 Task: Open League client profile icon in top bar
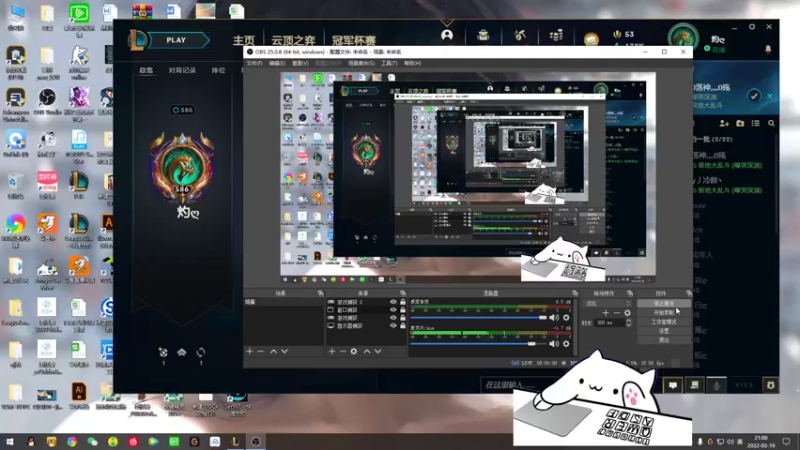click(x=447, y=35)
